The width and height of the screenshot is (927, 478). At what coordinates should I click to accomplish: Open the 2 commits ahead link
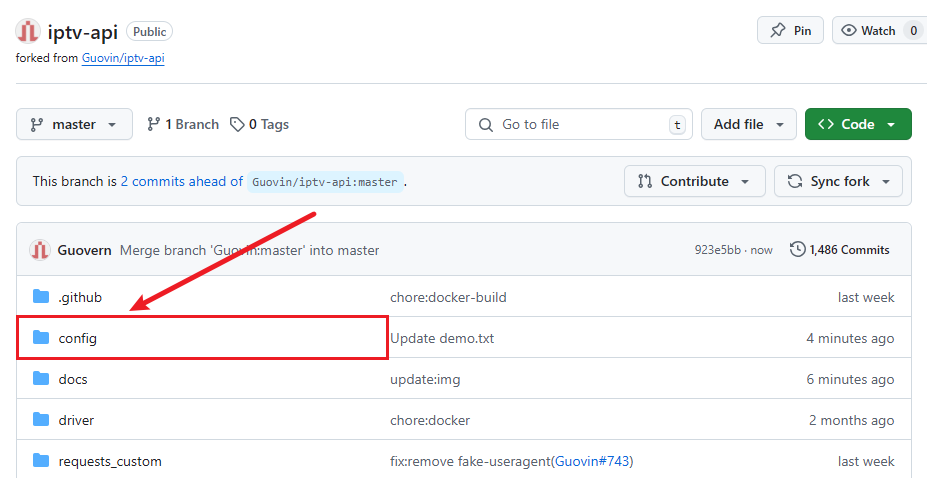click(181, 181)
